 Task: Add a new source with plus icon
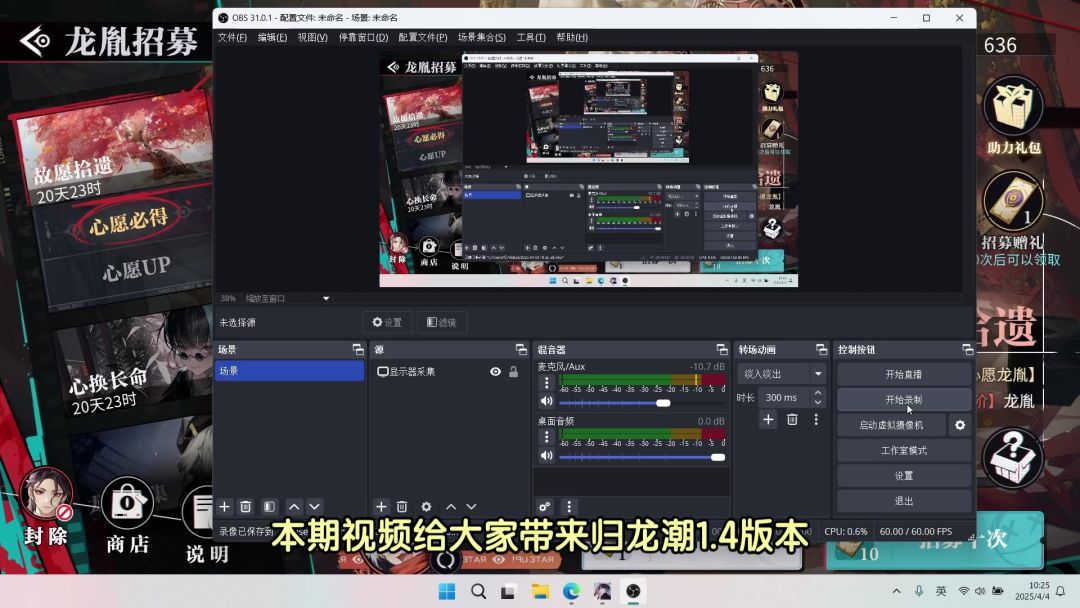coord(381,507)
